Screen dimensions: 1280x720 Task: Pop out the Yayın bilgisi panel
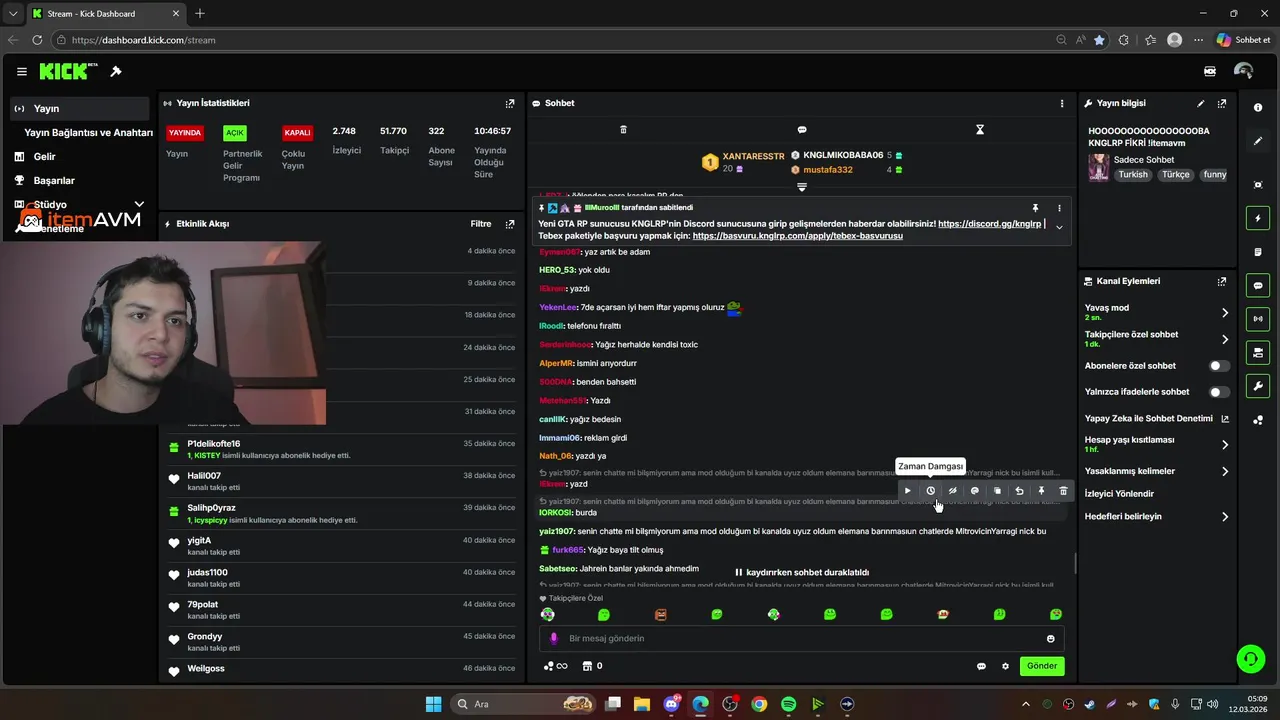point(1222,103)
